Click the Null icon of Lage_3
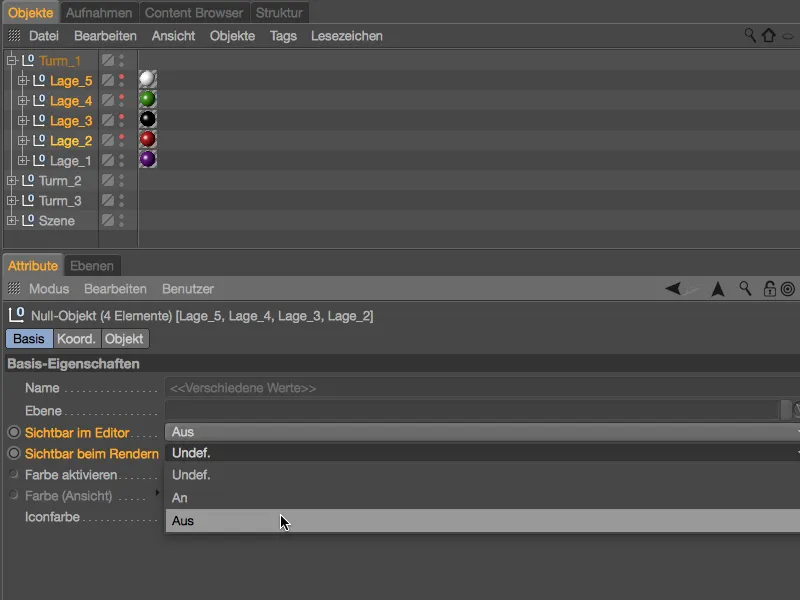This screenshot has height=600, width=800. click(39, 120)
